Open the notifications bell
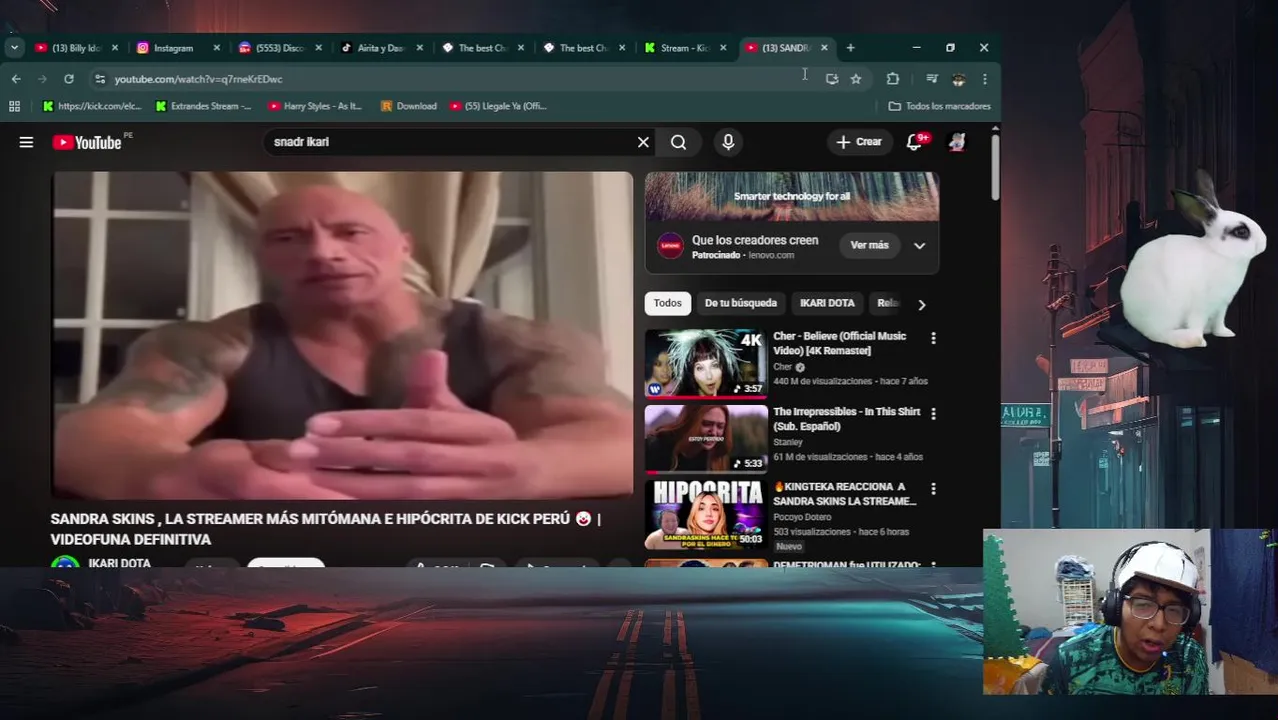This screenshot has width=1278, height=720. pos(914,142)
